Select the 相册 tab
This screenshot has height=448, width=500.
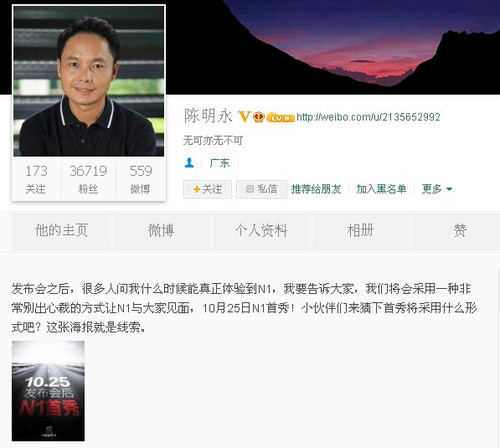coord(361,231)
